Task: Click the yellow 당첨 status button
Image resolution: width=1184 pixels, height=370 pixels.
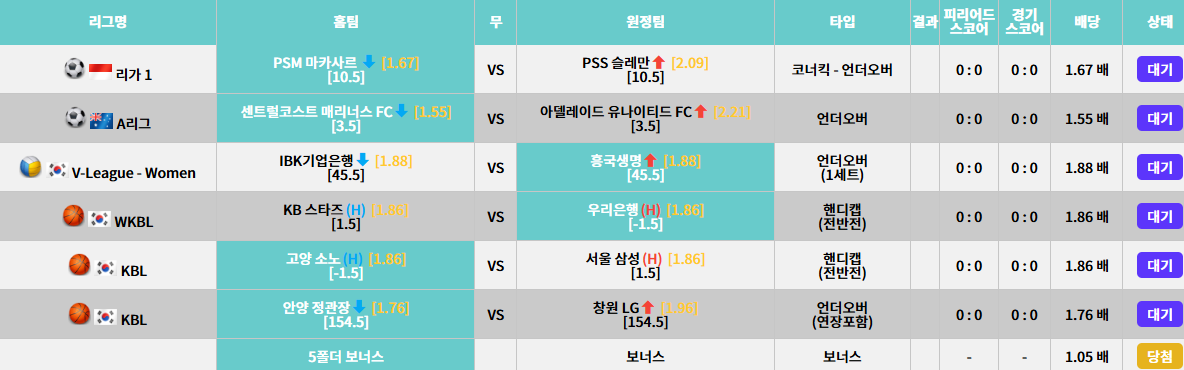Action: [1159, 356]
